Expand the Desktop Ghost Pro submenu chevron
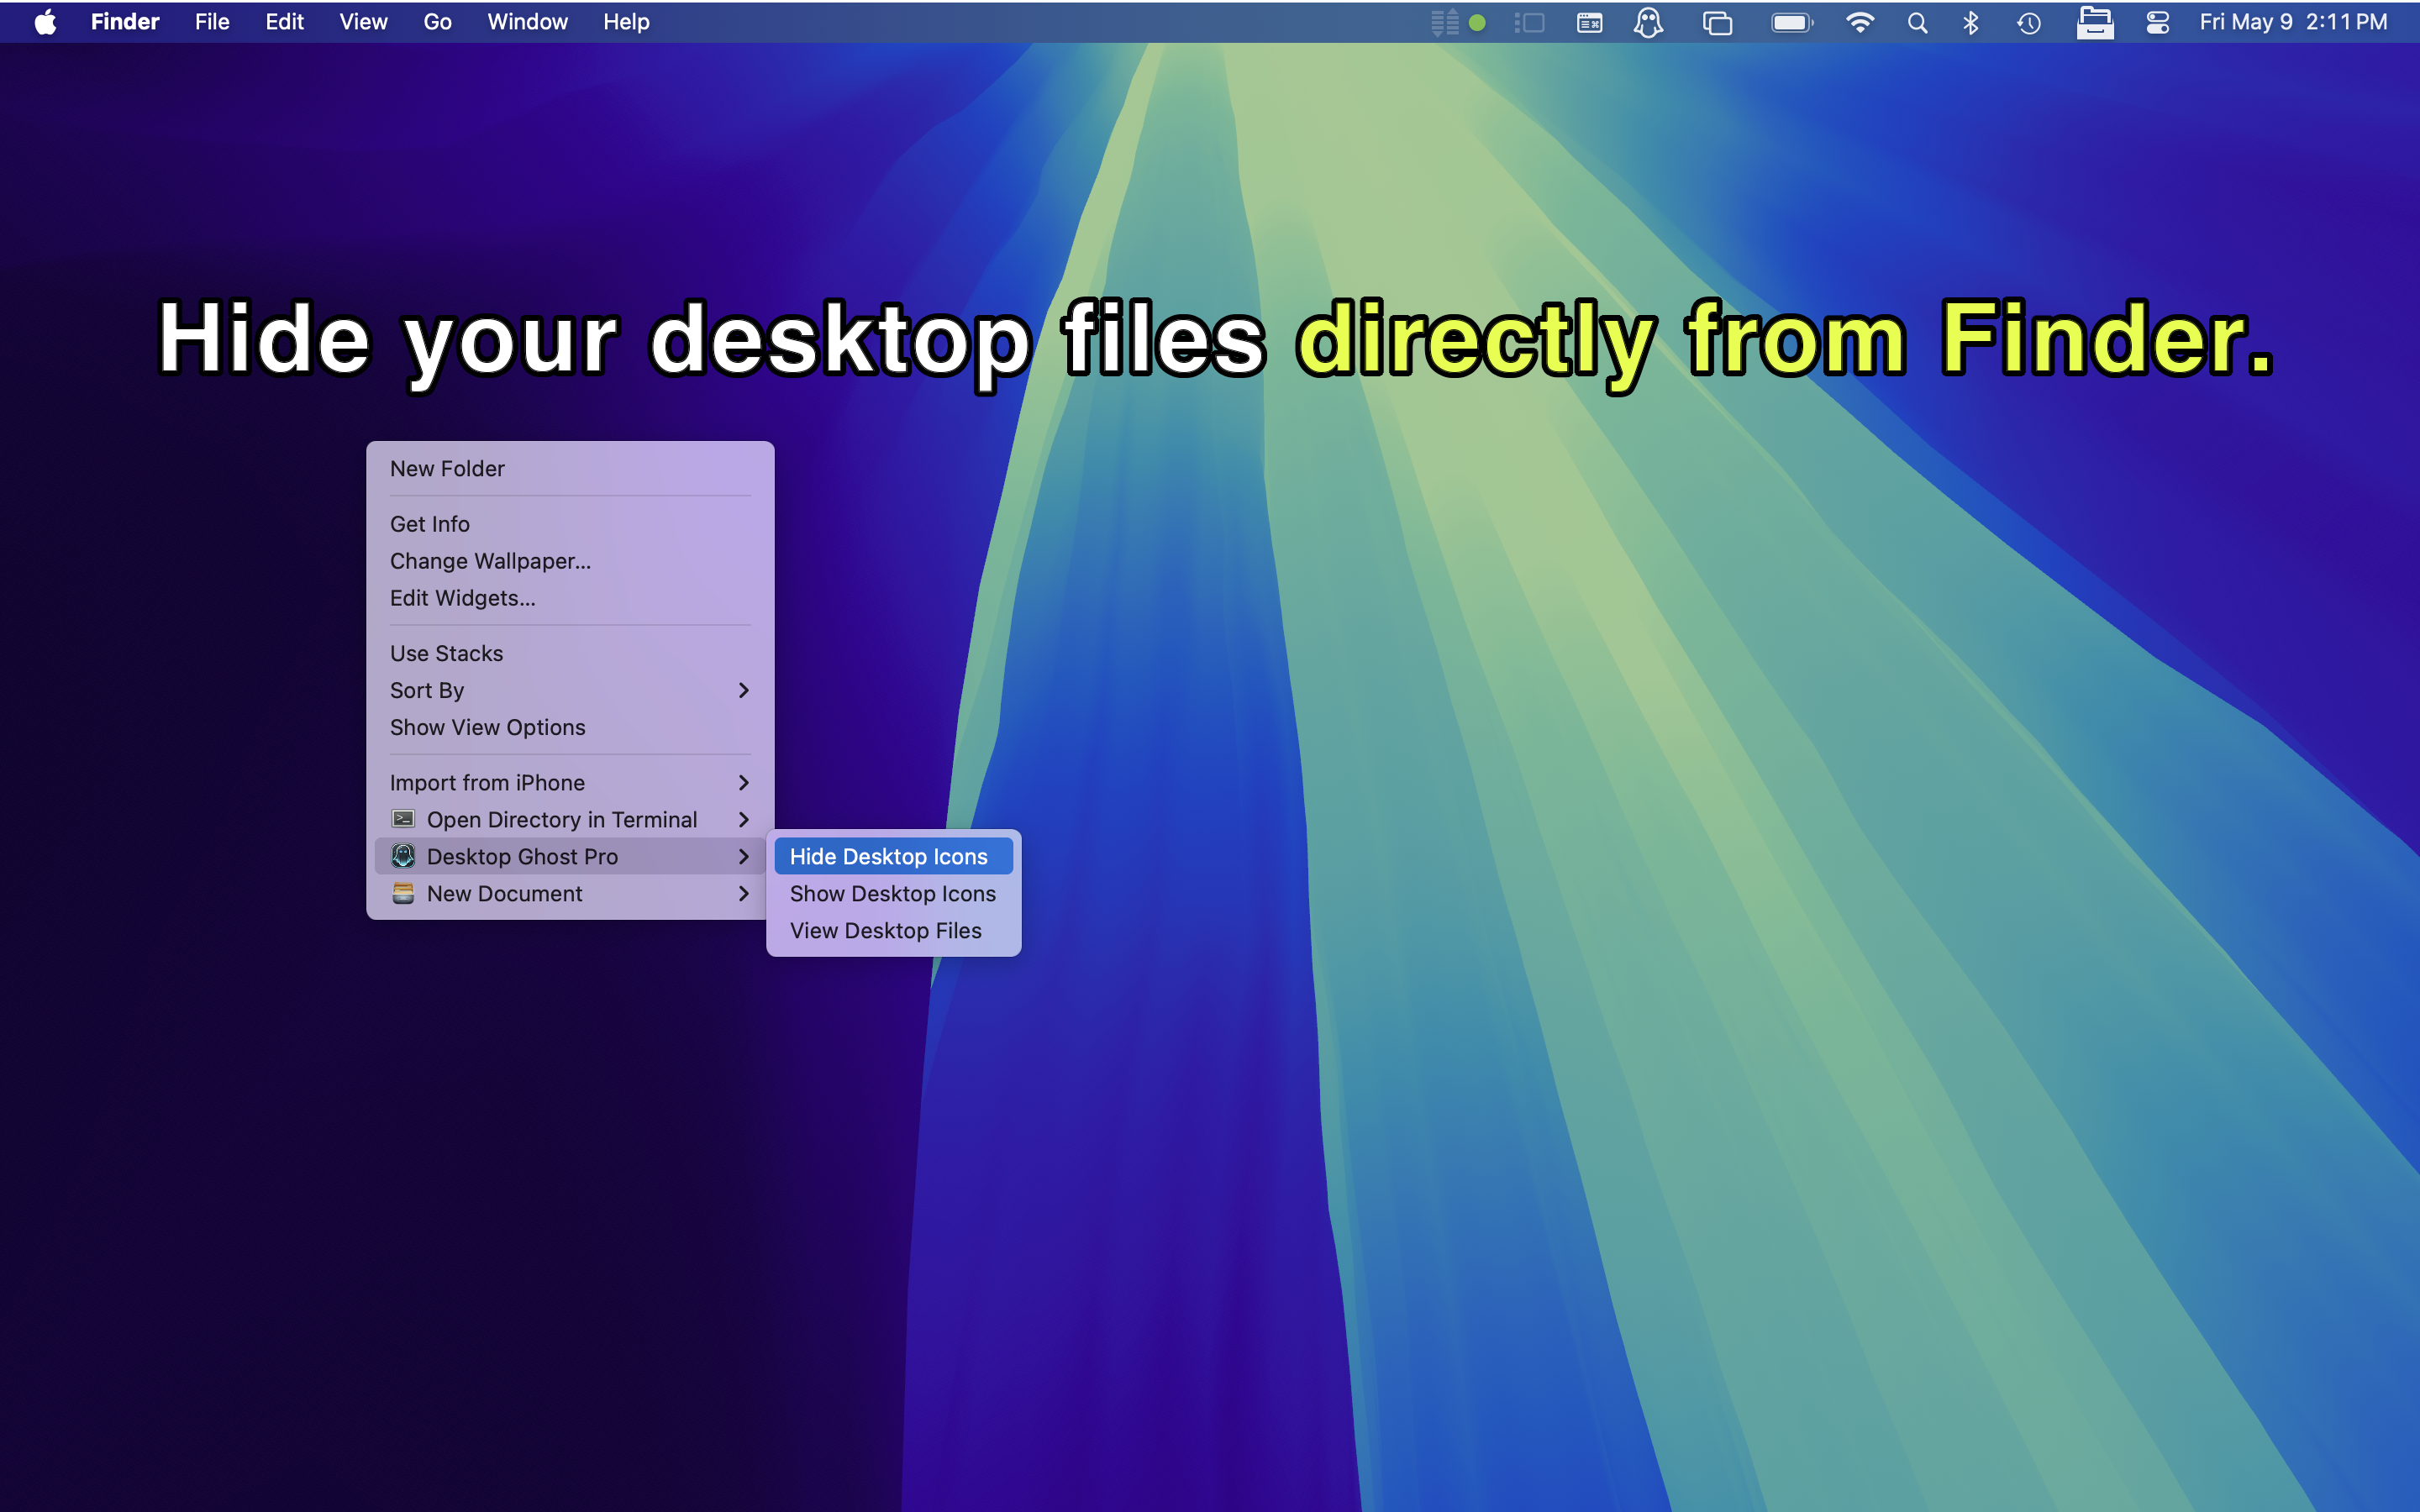The width and height of the screenshot is (2420, 1512). (x=743, y=856)
